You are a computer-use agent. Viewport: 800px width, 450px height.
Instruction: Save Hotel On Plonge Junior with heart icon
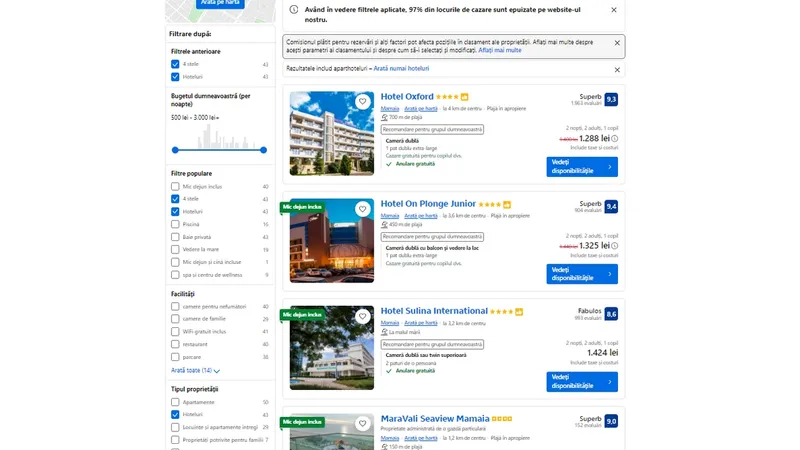(363, 209)
